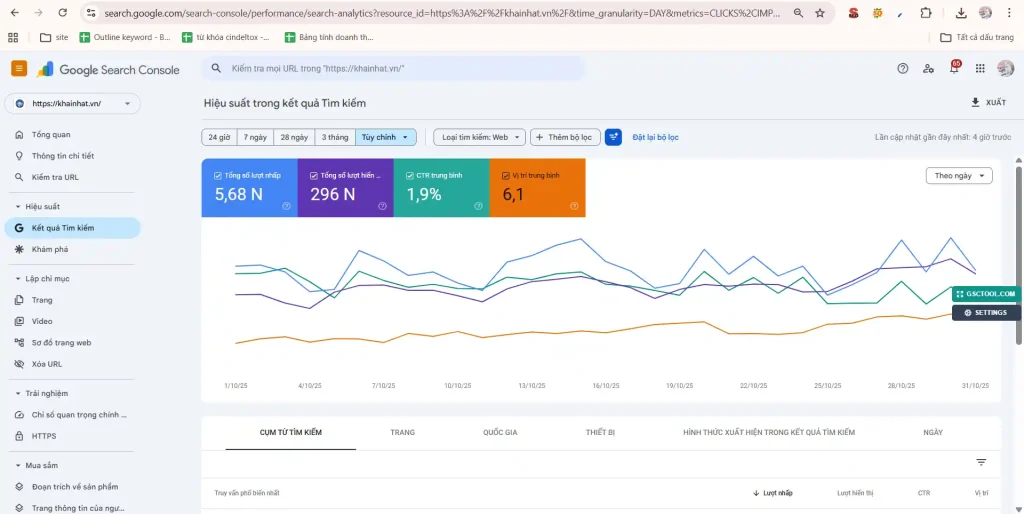
Task: Open browser downloads icon
Action: (x=961, y=12)
